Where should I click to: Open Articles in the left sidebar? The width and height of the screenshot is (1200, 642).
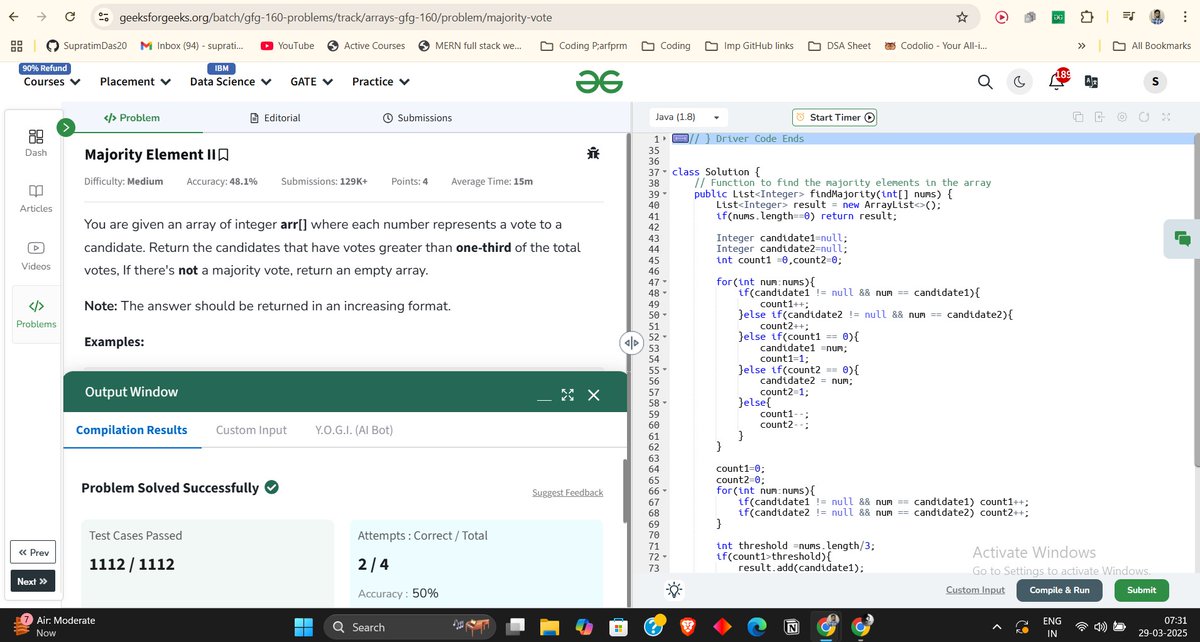[x=35, y=198]
